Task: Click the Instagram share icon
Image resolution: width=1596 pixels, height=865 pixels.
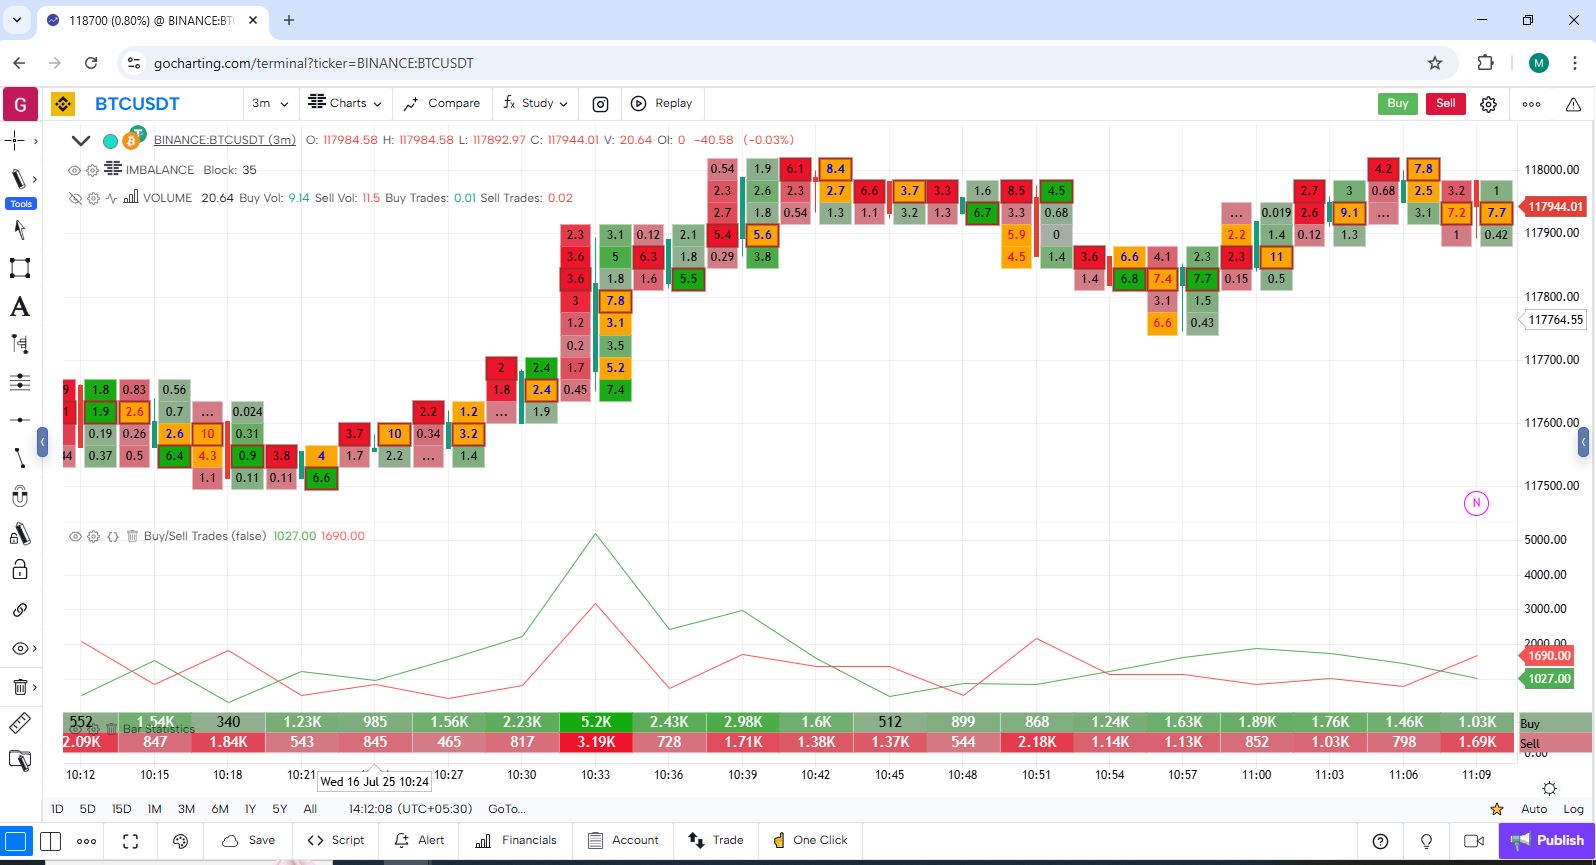Action: point(600,104)
